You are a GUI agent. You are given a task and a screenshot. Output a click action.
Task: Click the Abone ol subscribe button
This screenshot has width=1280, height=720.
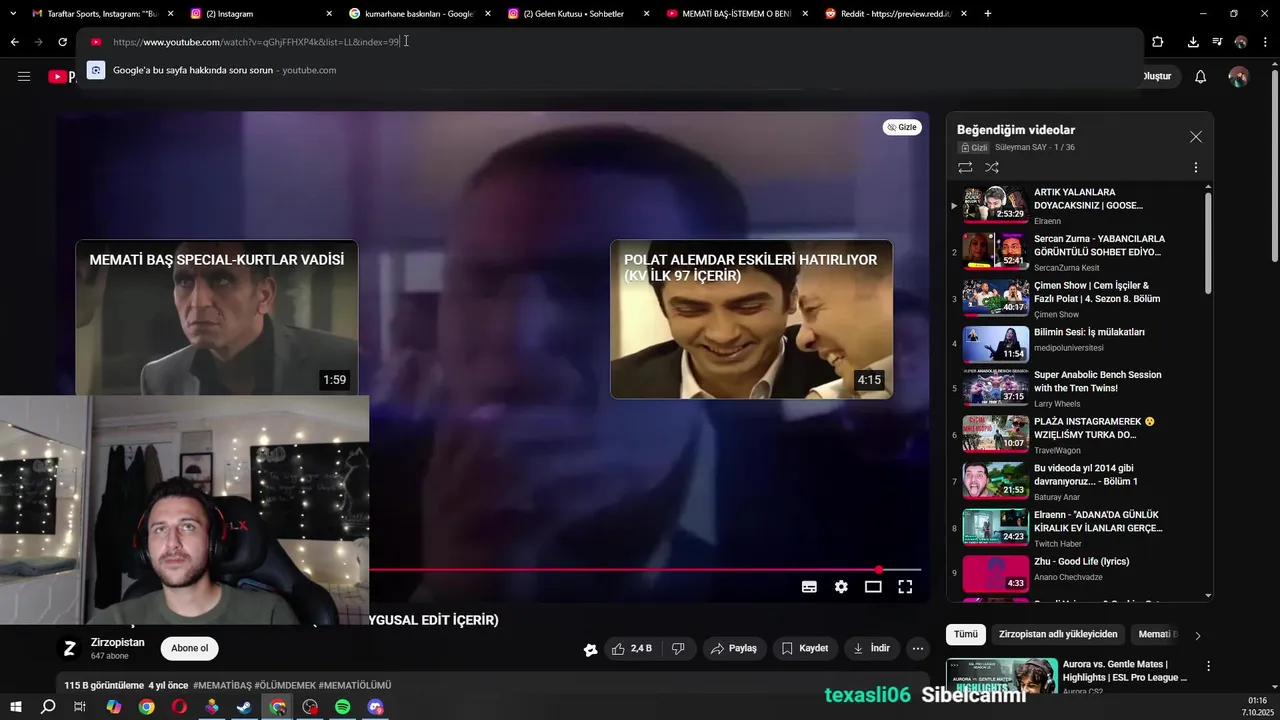point(189,648)
